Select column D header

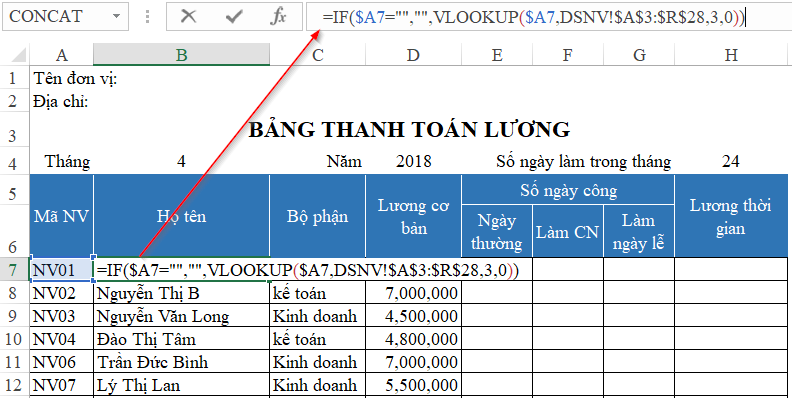click(x=413, y=55)
